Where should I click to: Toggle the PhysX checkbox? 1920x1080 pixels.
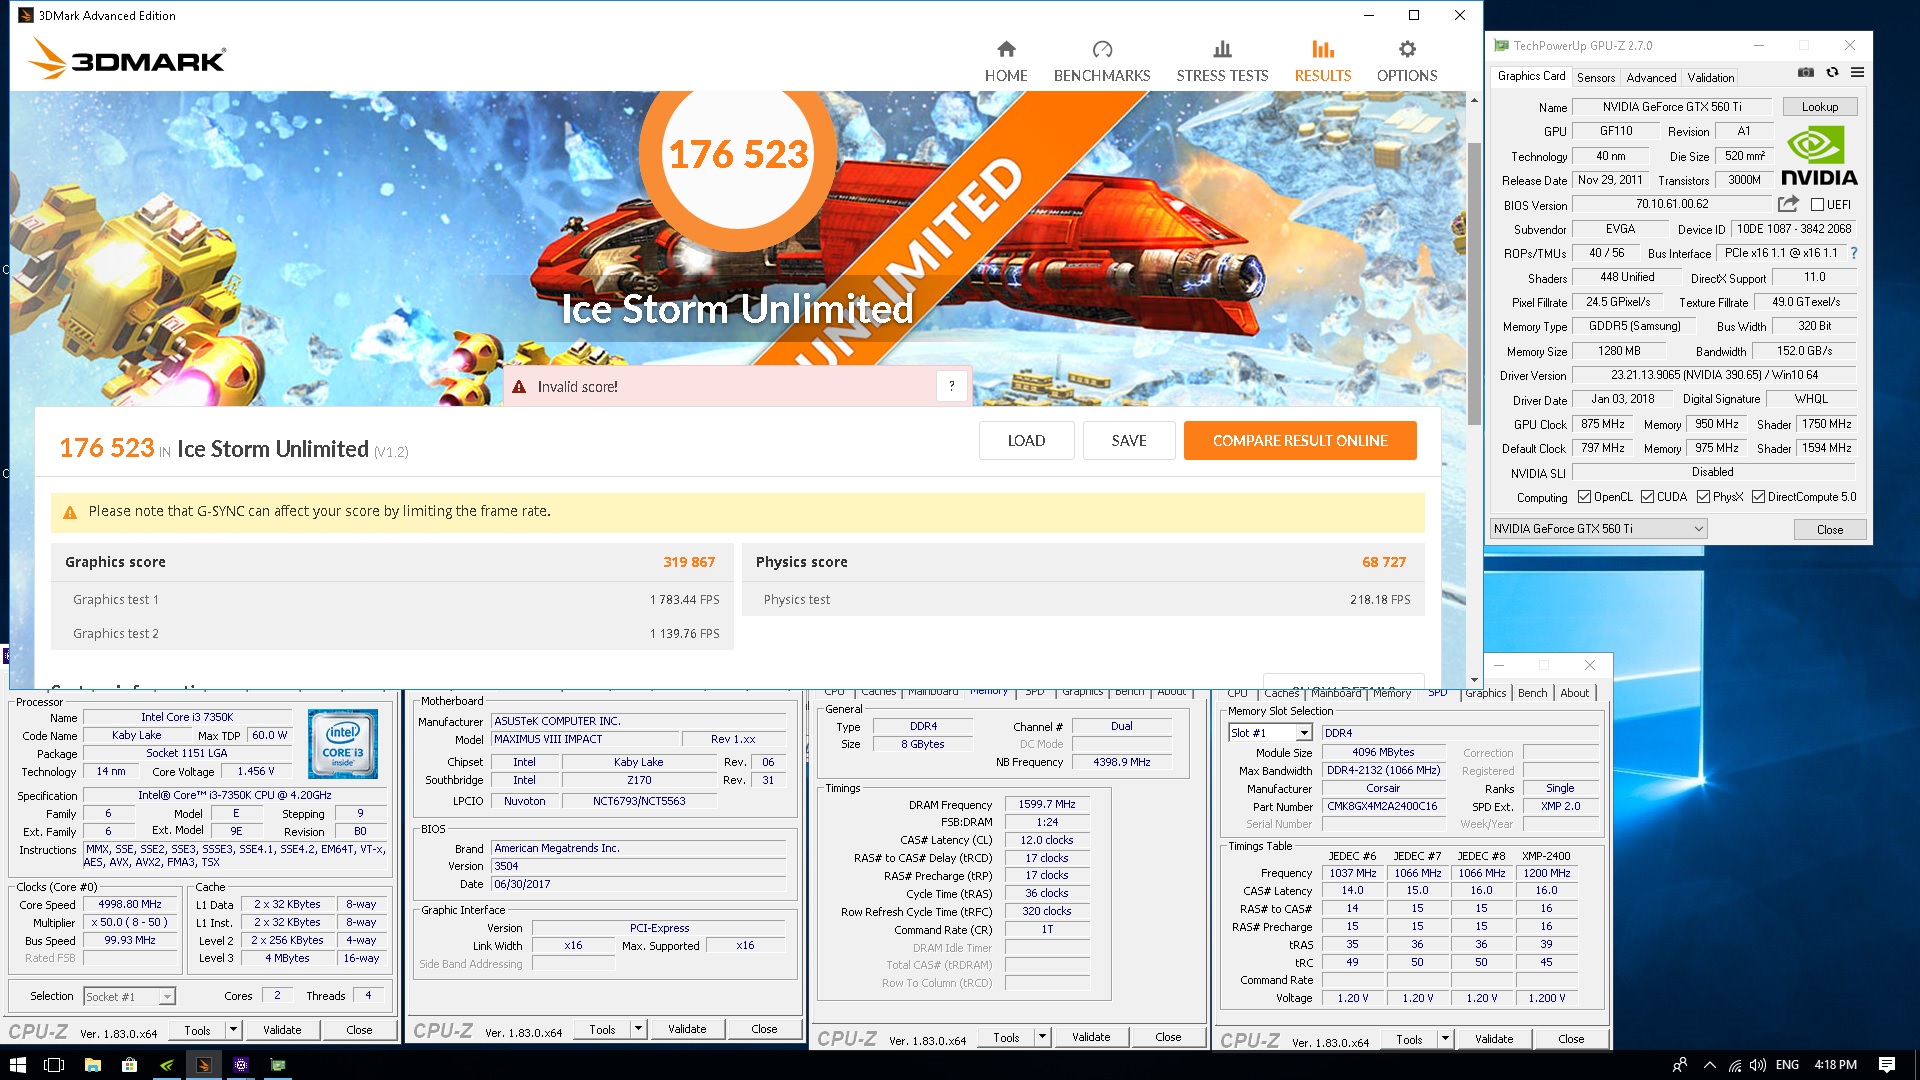click(x=1703, y=497)
